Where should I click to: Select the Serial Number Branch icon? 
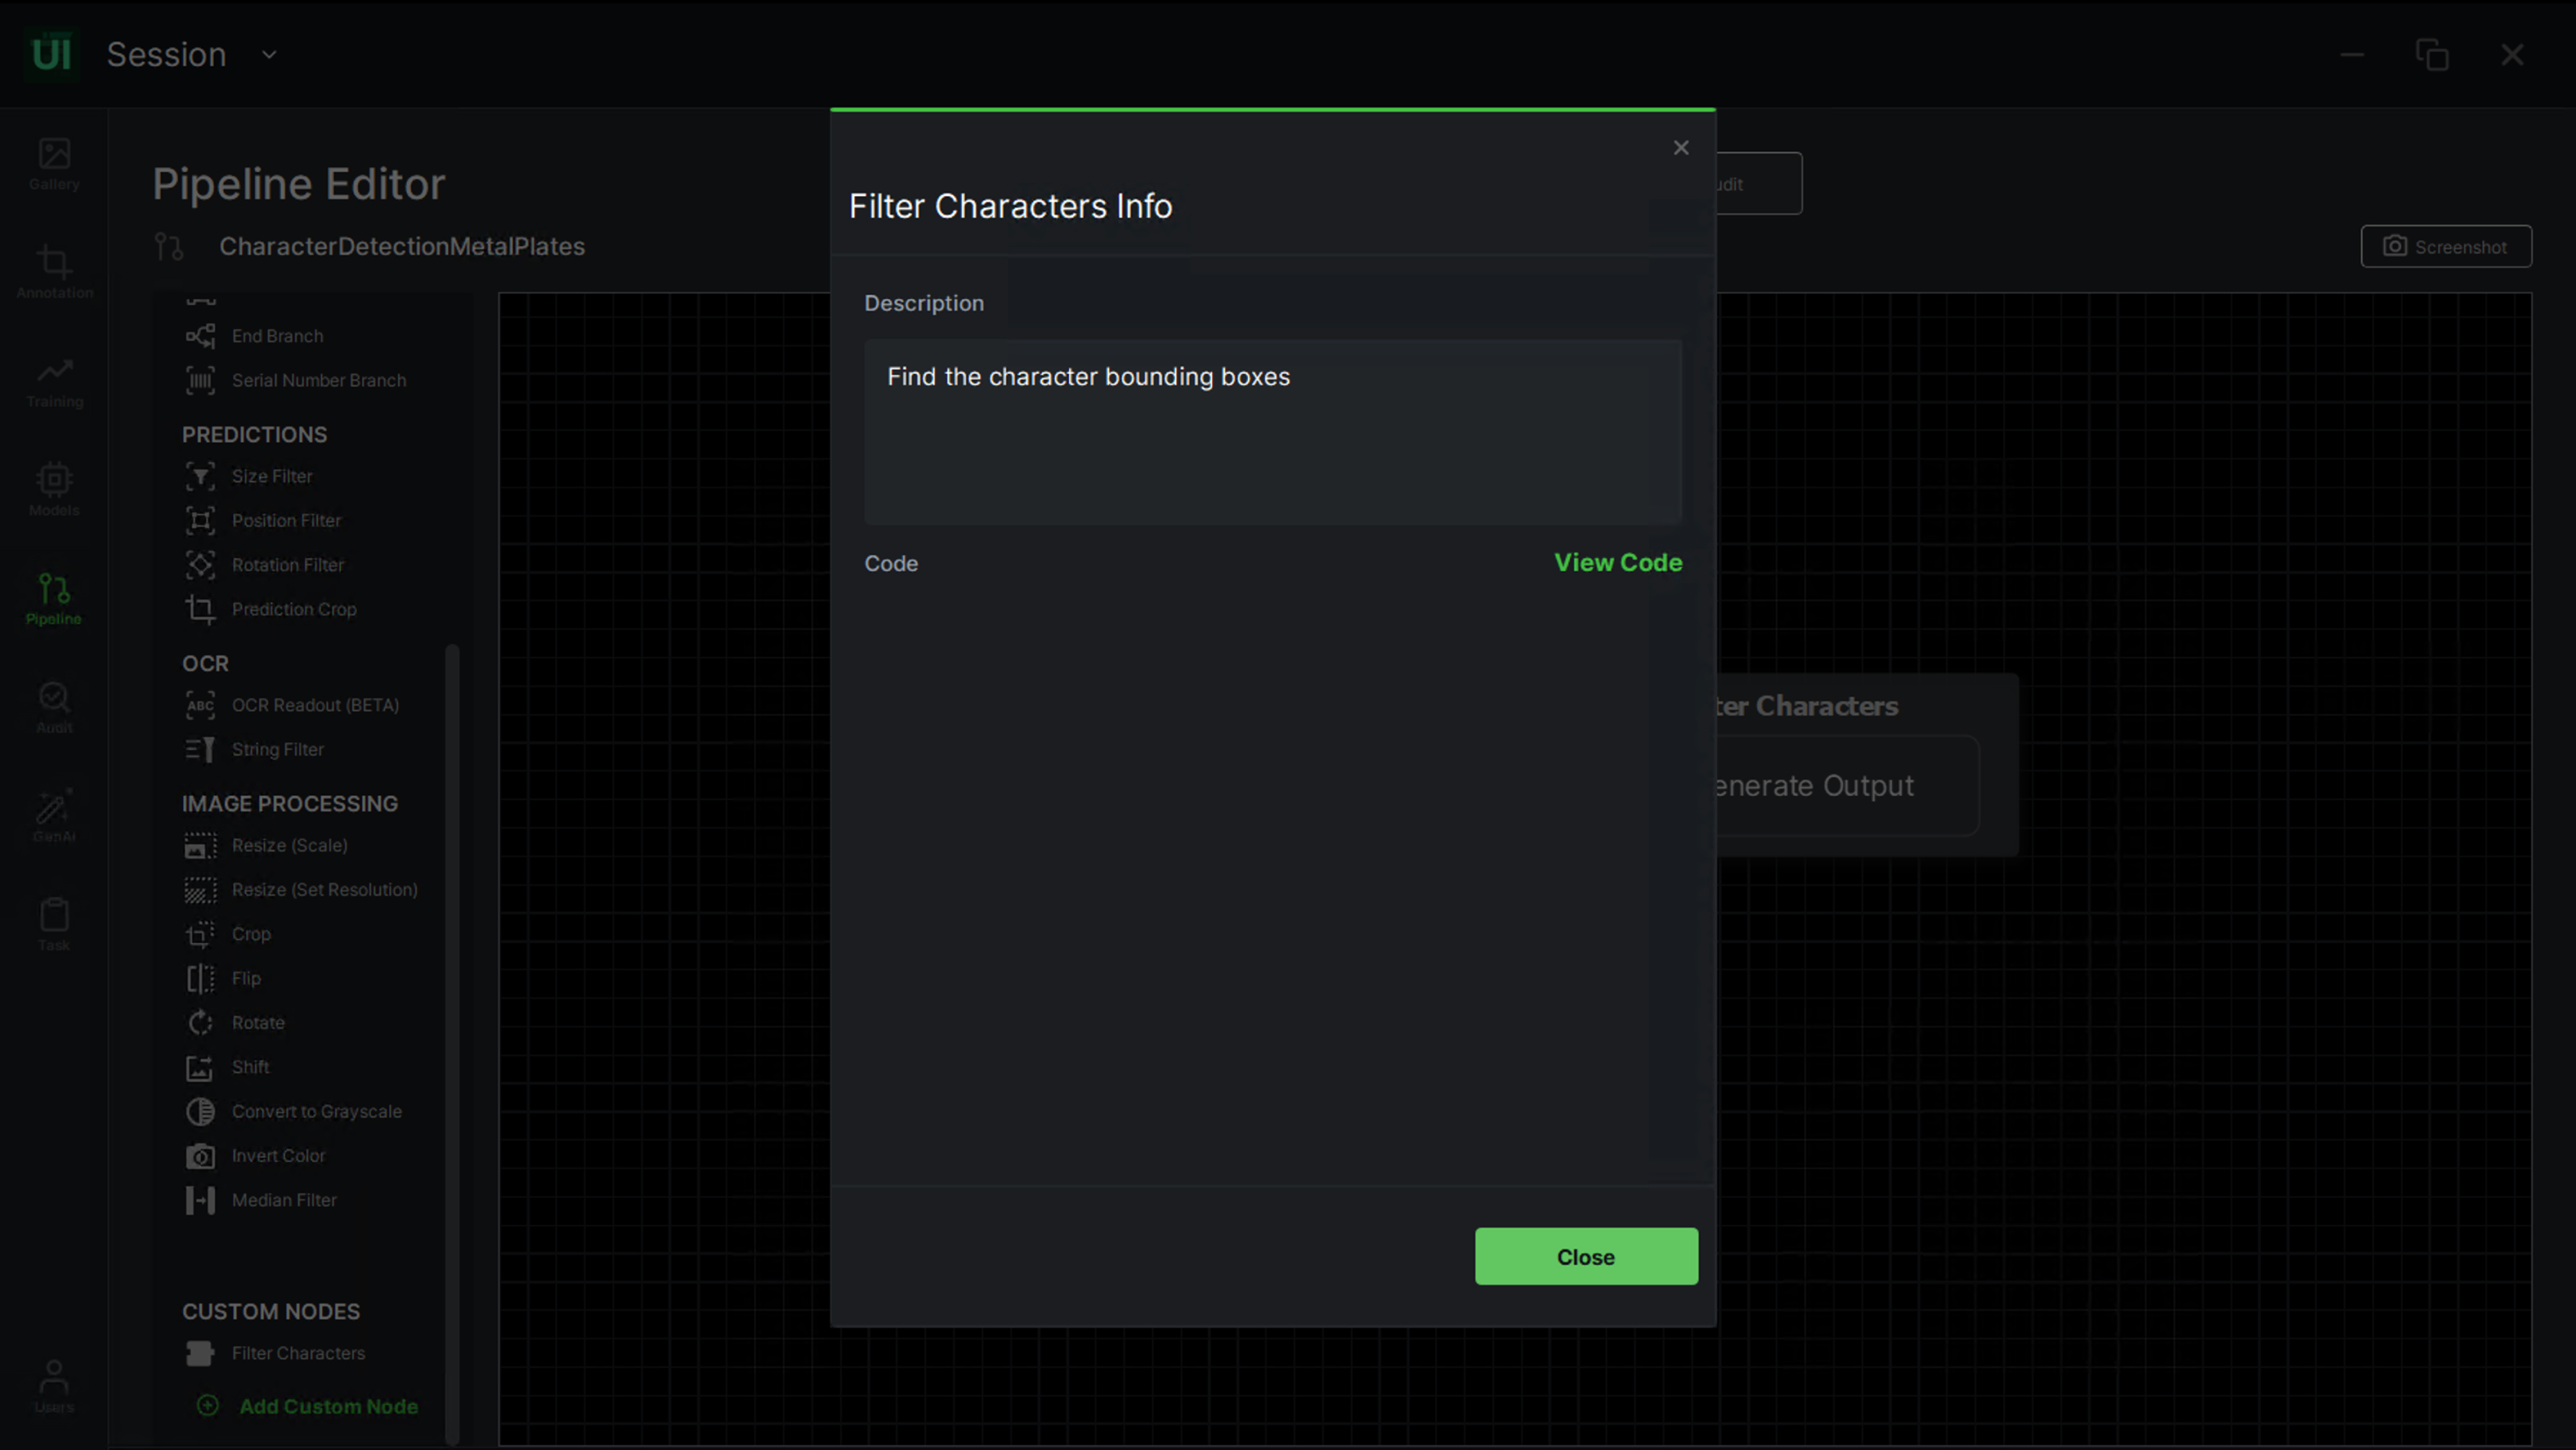[200, 380]
